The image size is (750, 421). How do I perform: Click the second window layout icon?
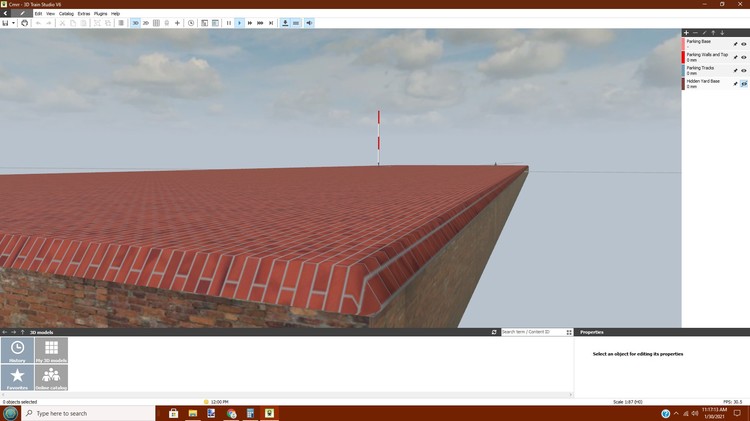(x=215, y=23)
